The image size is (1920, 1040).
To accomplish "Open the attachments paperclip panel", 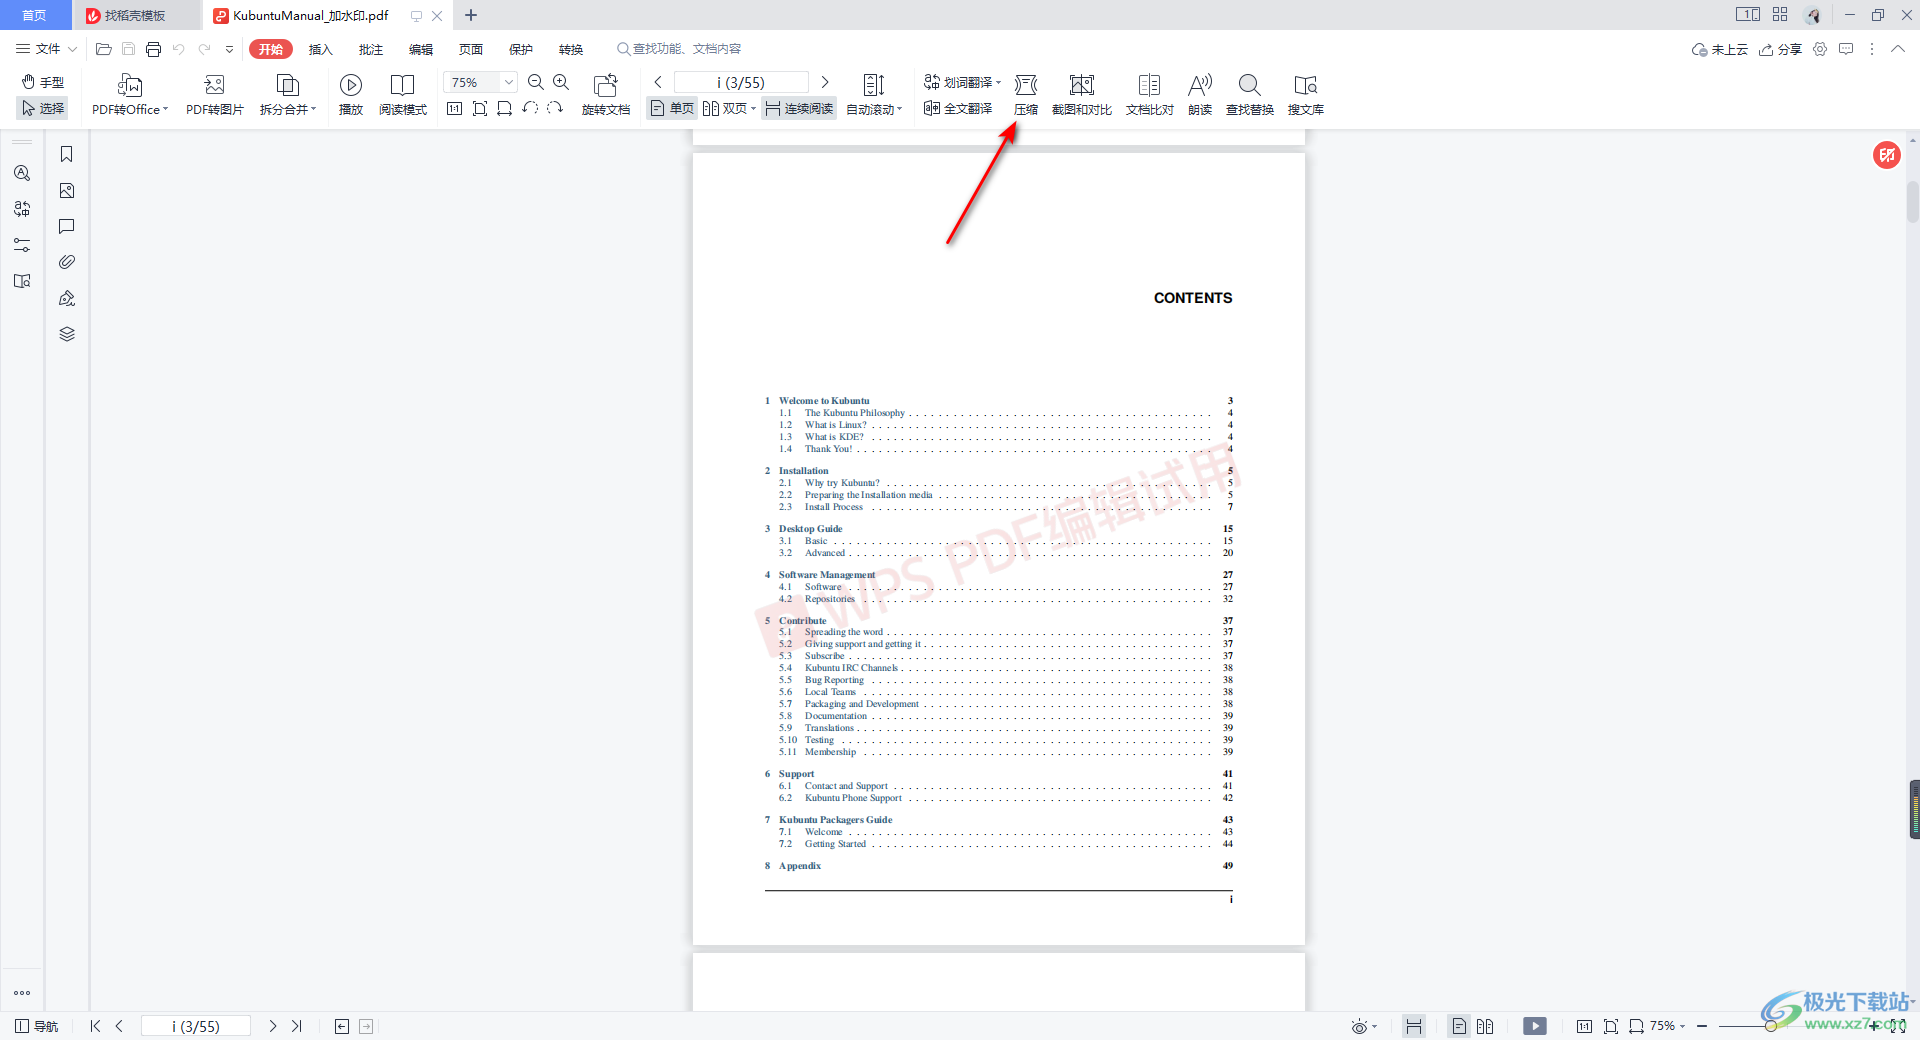I will (x=67, y=262).
